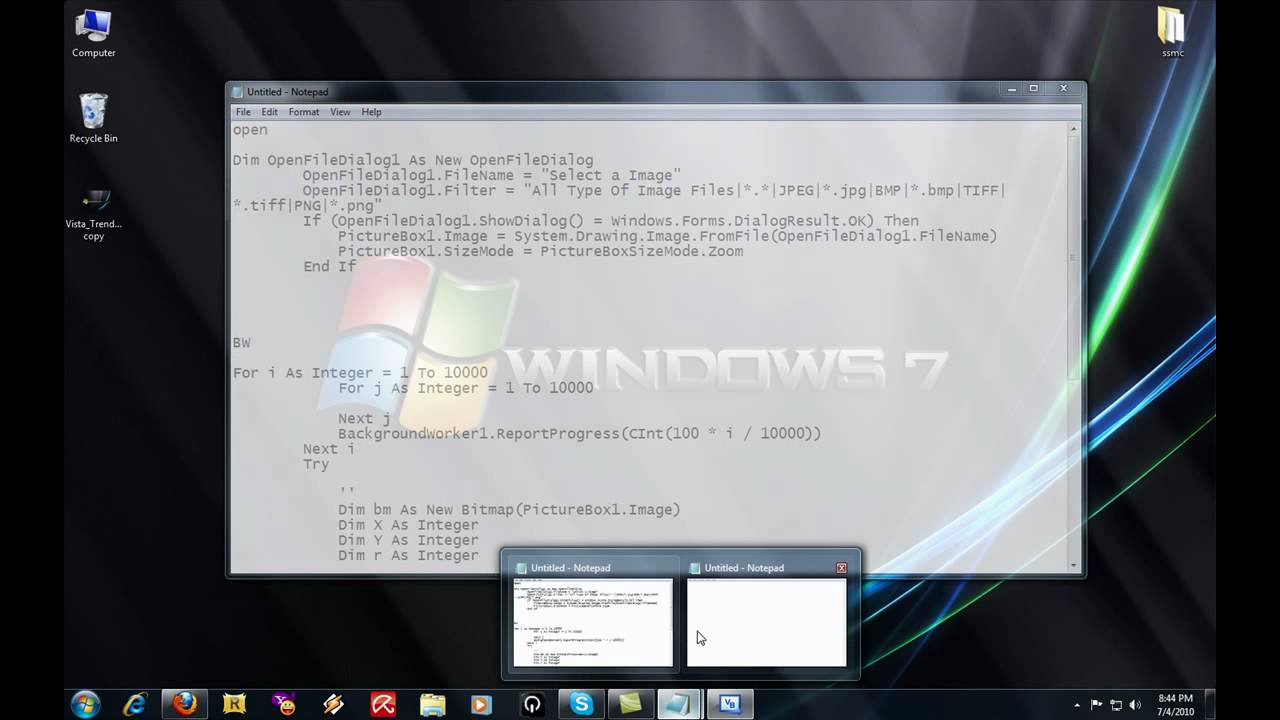This screenshot has width=1280, height=720.
Task: Click the "Dim r As Integer" line
Action: click(x=408, y=555)
